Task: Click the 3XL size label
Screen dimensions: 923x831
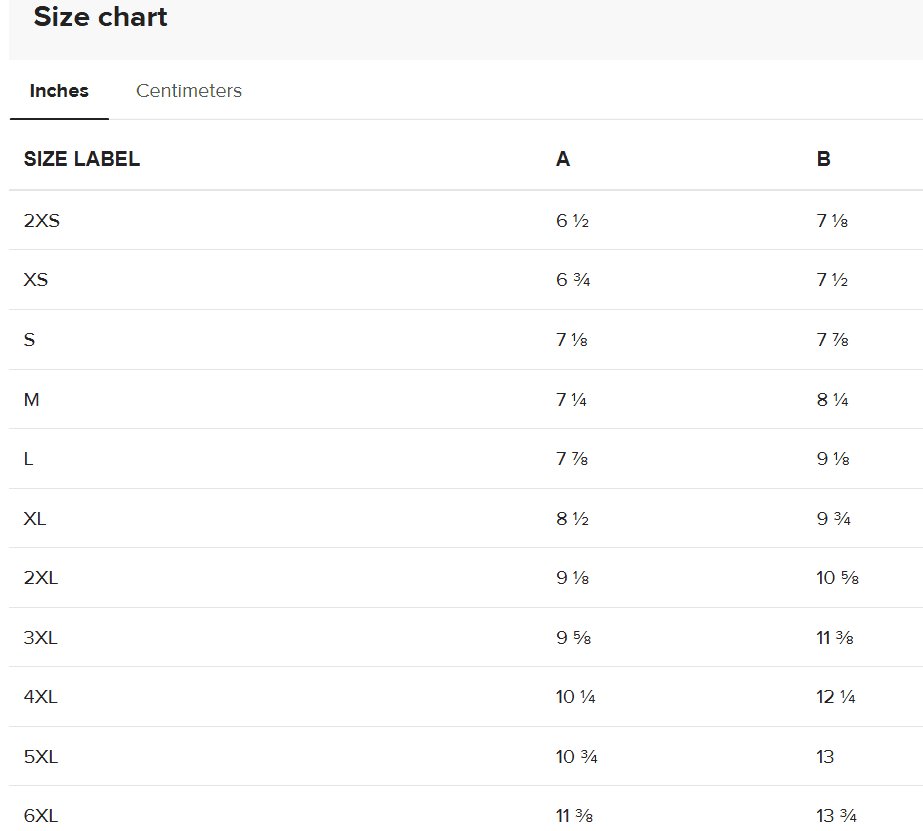Action: 41,638
